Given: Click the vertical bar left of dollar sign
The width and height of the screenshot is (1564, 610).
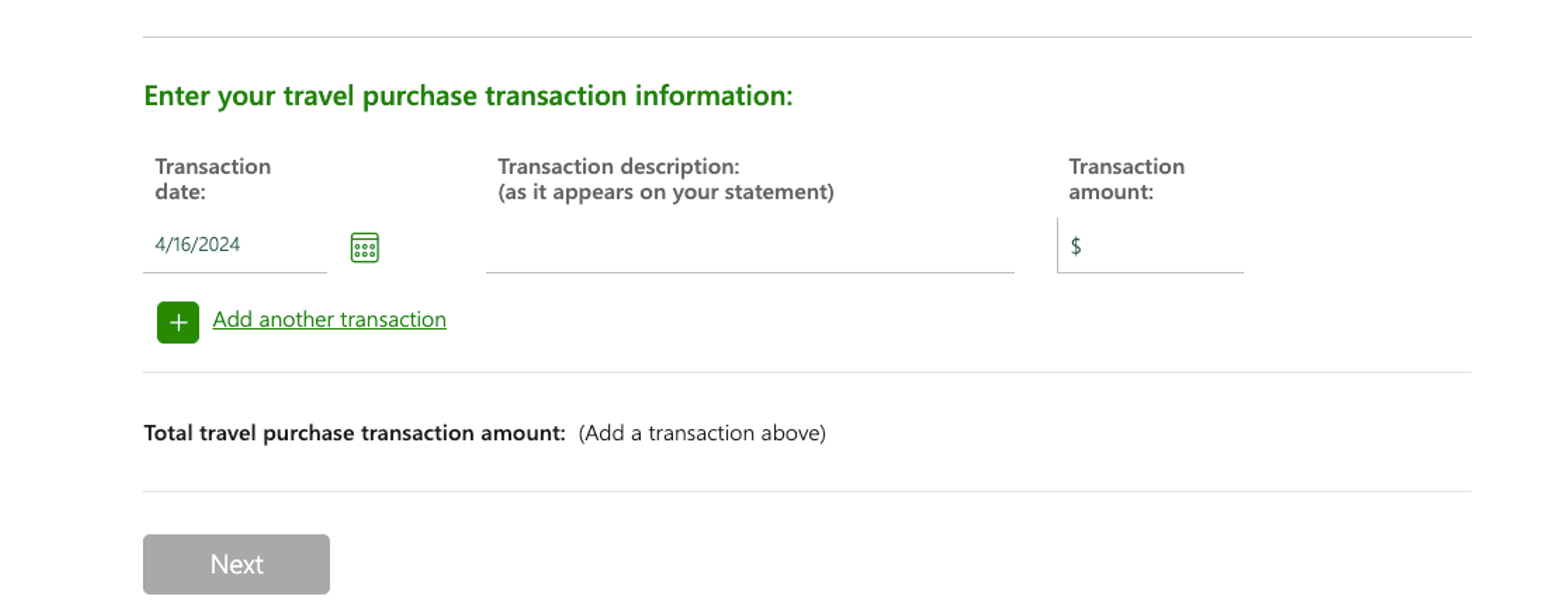Looking at the screenshot, I should (x=1057, y=245).
